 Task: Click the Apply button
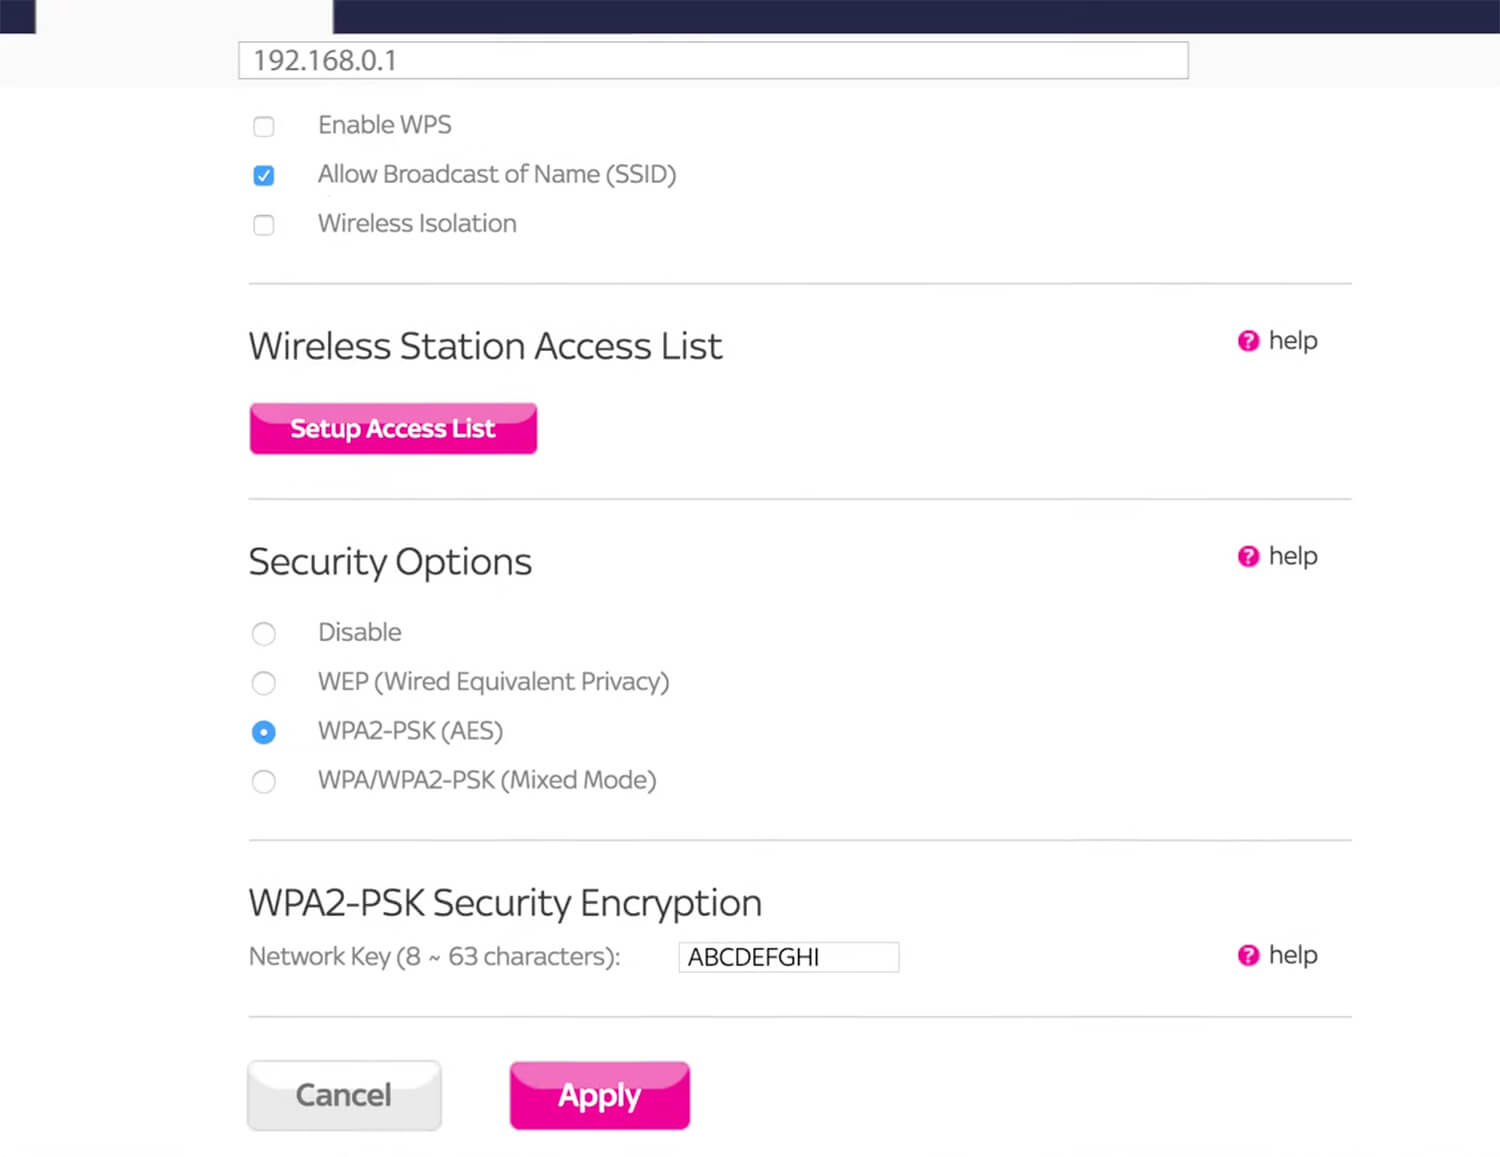pyautogui.click(x=599, y=1095)
